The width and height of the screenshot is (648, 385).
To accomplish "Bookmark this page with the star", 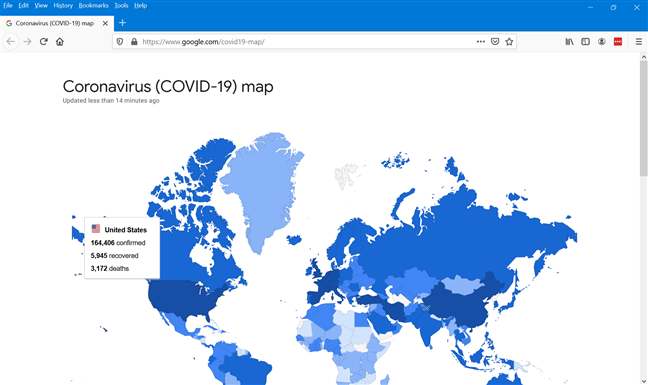I will click(x=509, y=42).
